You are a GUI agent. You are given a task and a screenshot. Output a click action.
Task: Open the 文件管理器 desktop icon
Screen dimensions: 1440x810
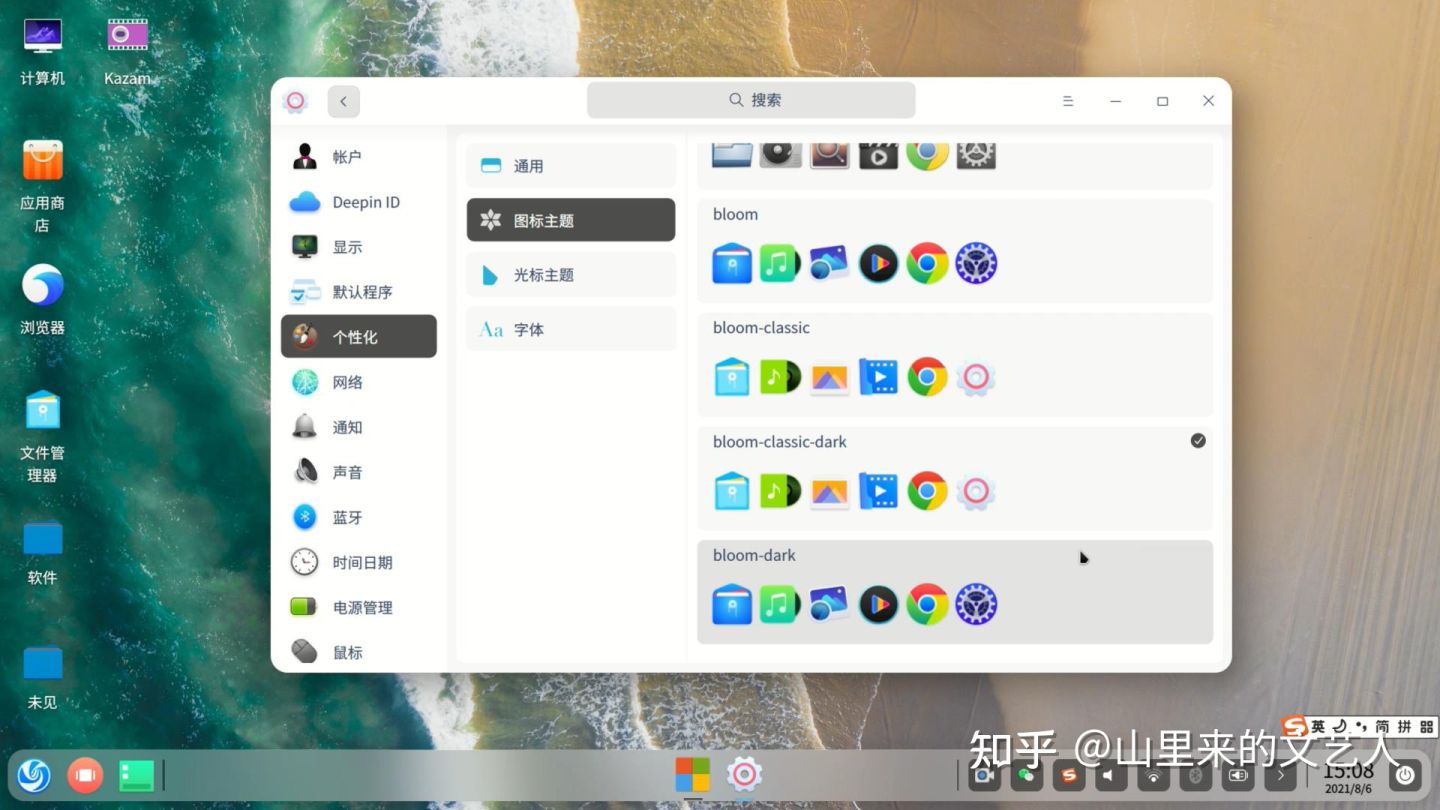coord(43,436)
